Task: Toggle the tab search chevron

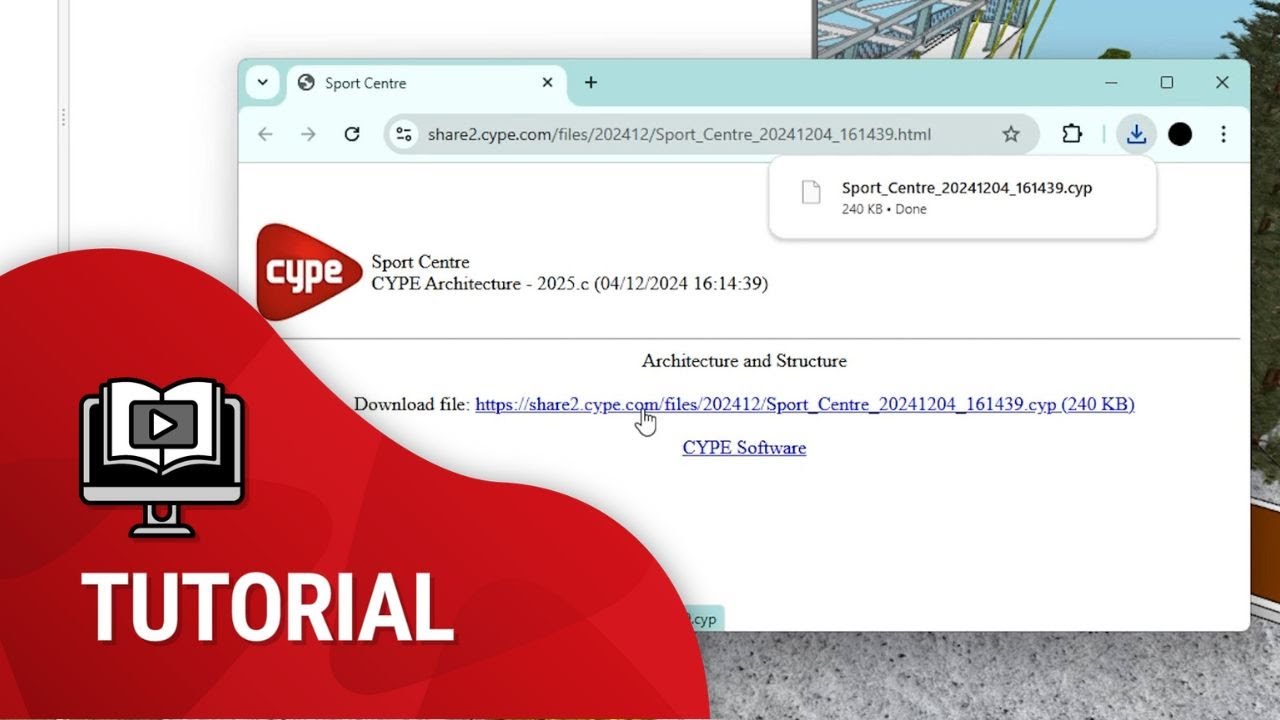Action: coord(263,83)
